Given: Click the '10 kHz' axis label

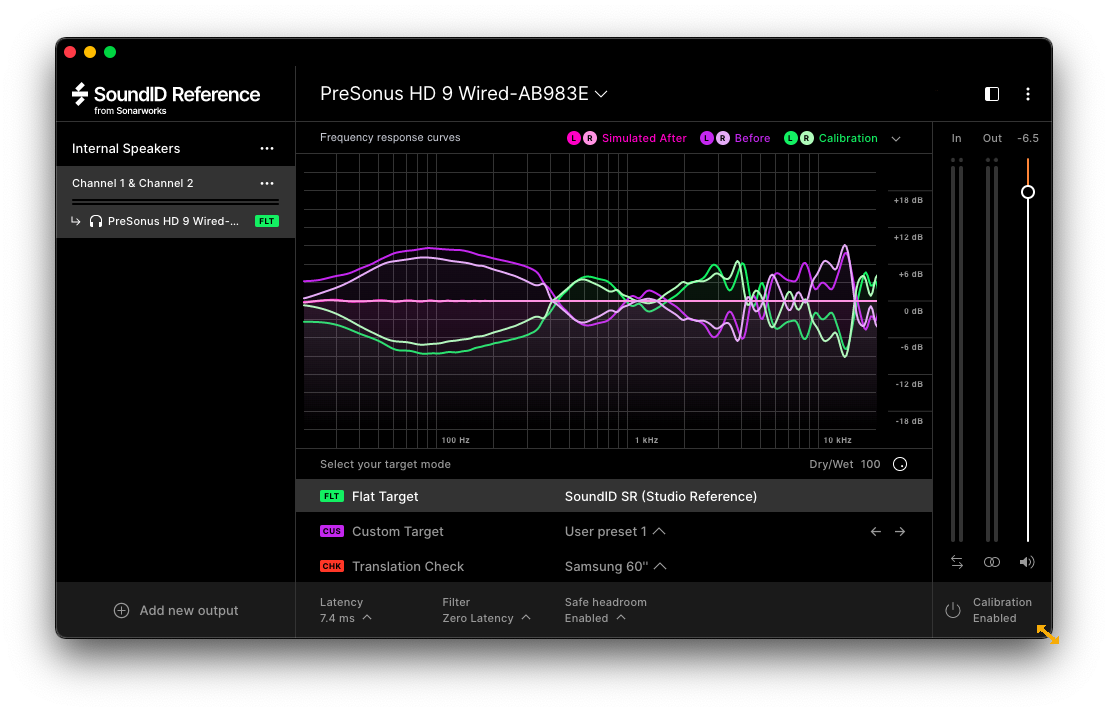Looking at the screenshot, I should click(837, 440).
